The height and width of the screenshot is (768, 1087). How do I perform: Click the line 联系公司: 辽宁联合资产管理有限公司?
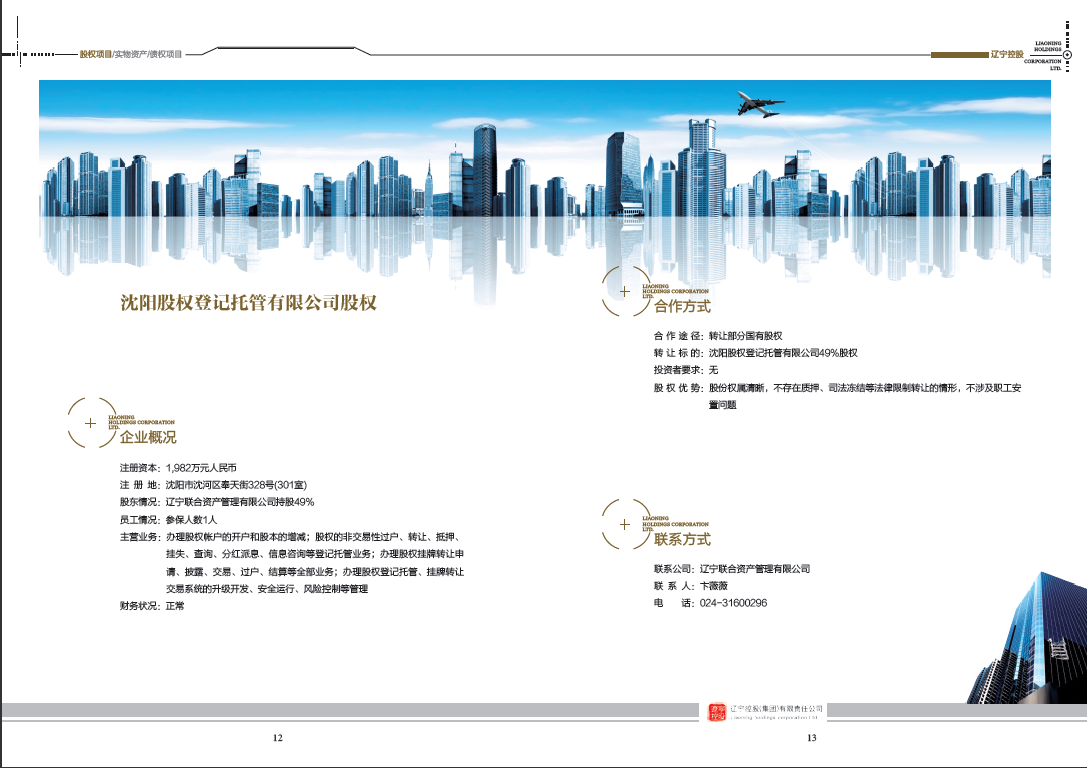[x=732, y=568]
